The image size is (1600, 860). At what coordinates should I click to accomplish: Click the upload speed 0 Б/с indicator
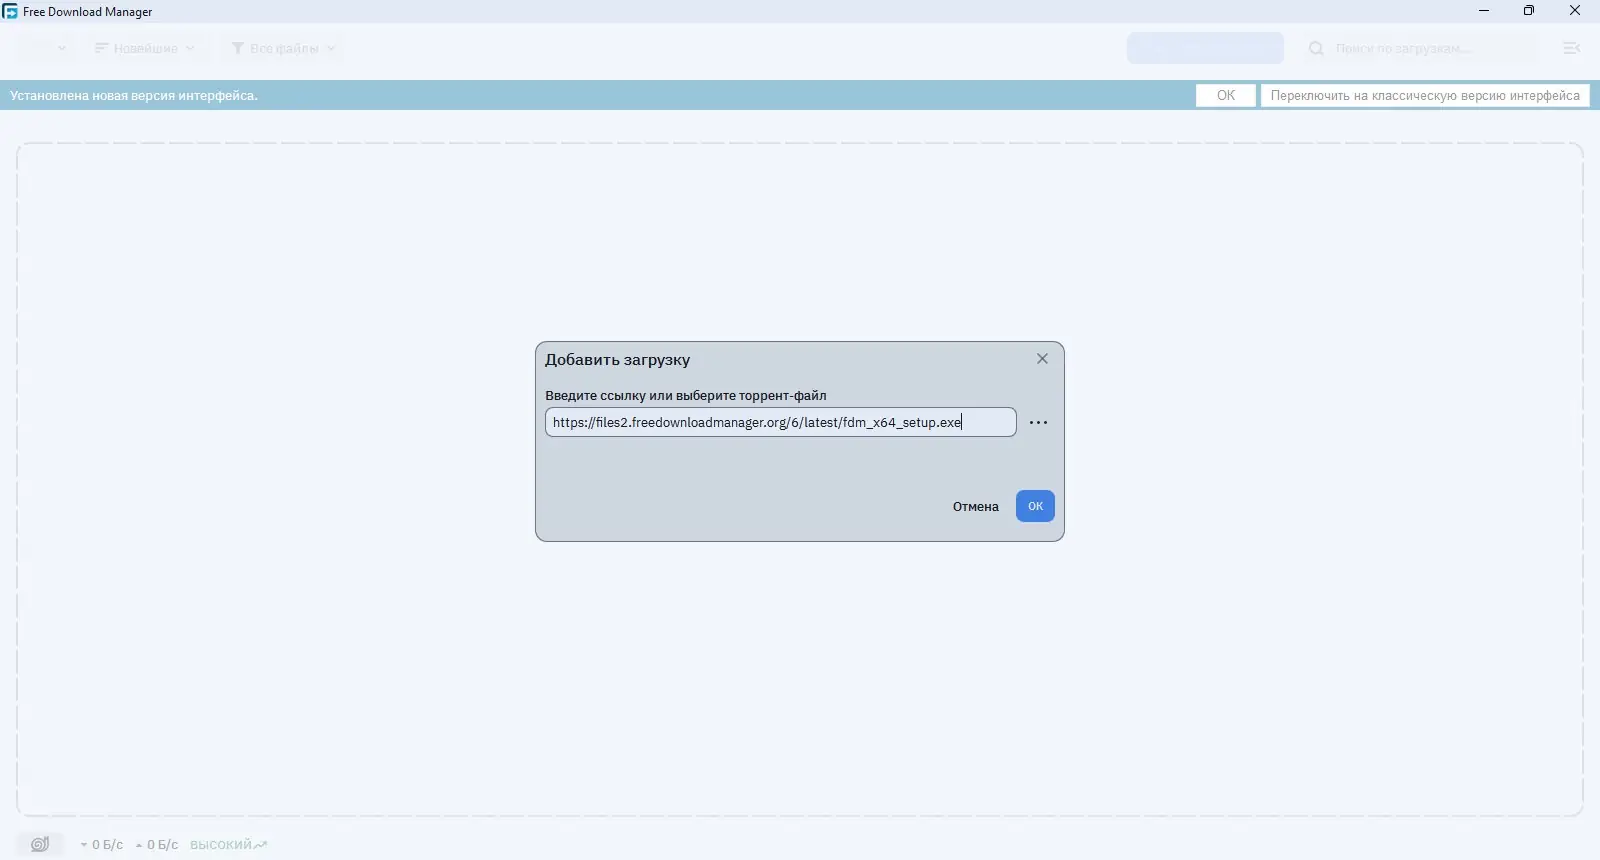tap(157, 845)
